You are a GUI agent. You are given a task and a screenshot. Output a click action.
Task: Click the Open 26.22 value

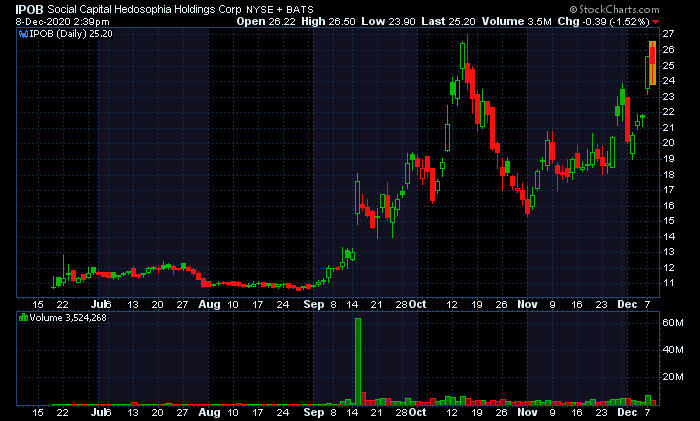coord(266,21)
